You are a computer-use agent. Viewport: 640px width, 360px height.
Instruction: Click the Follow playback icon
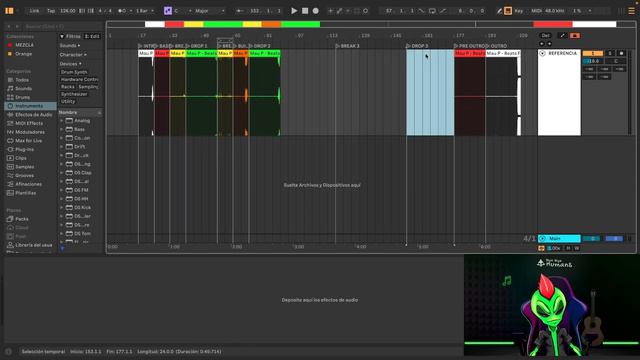(240, 11)
